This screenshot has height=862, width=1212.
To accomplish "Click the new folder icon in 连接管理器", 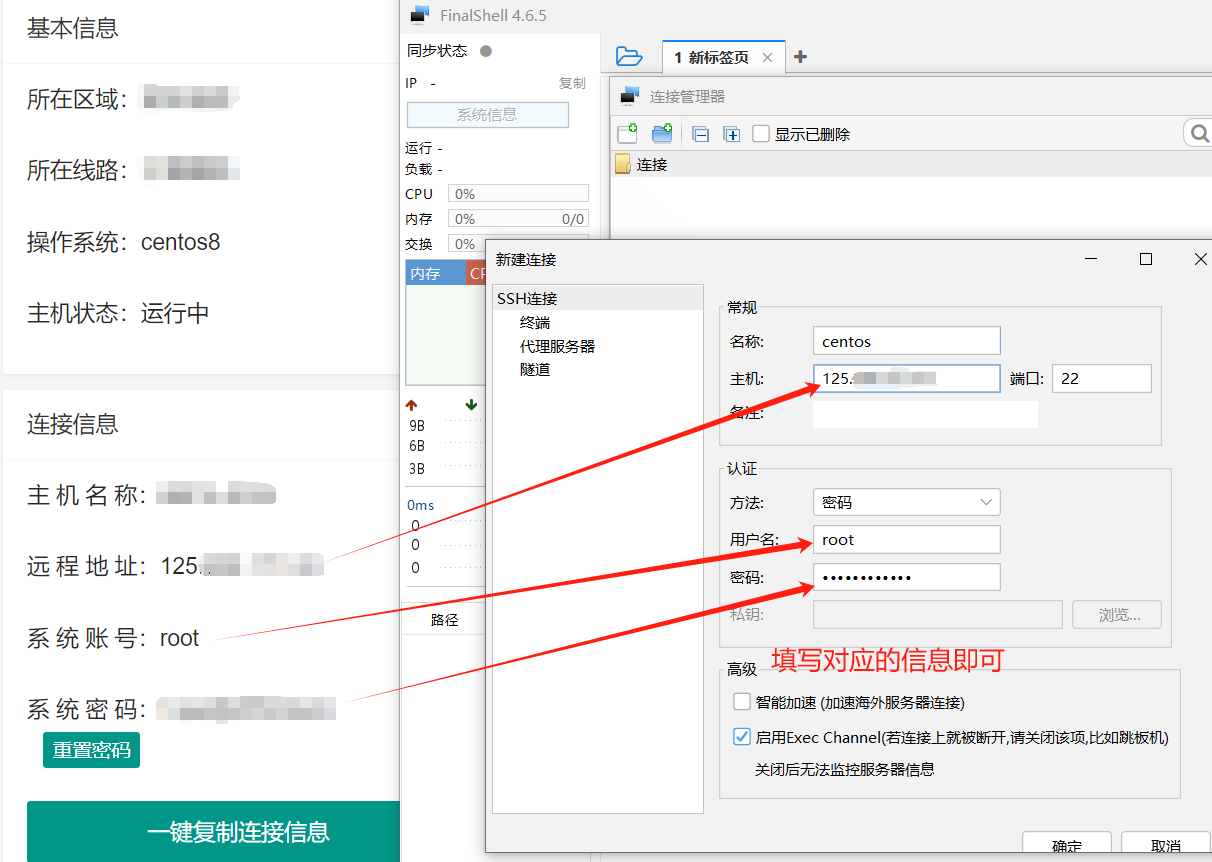I will tap(662, 133).
